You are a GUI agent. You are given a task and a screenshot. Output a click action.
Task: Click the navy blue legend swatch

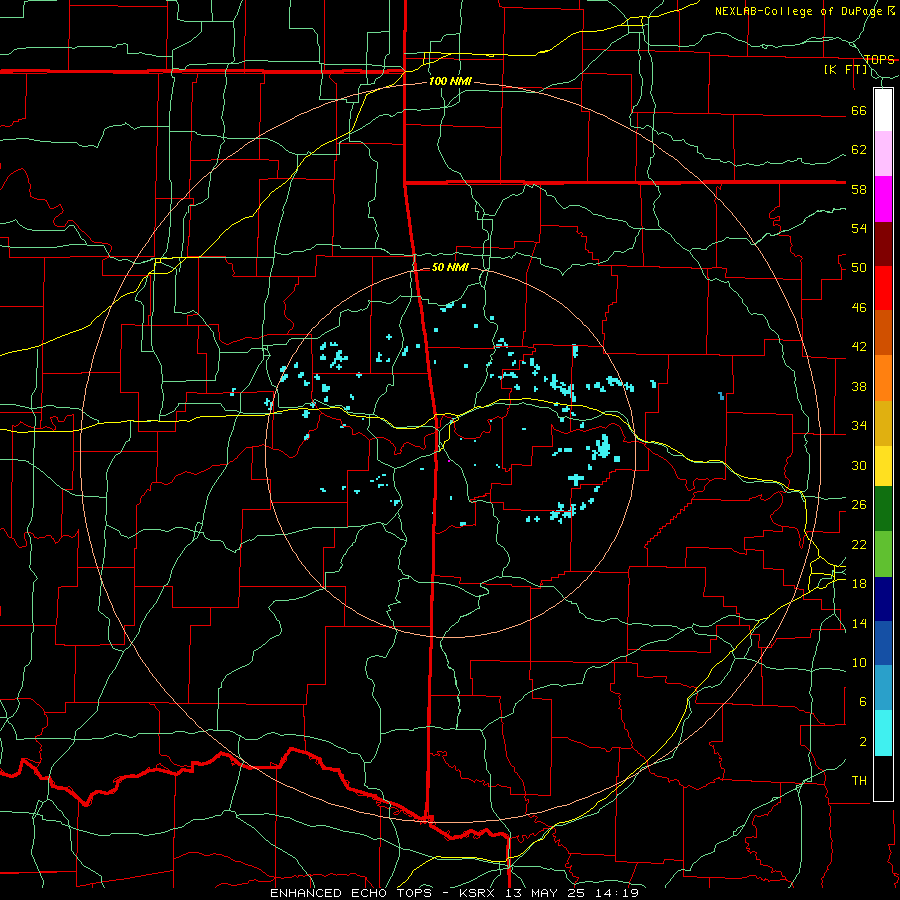tap(883, 599)
